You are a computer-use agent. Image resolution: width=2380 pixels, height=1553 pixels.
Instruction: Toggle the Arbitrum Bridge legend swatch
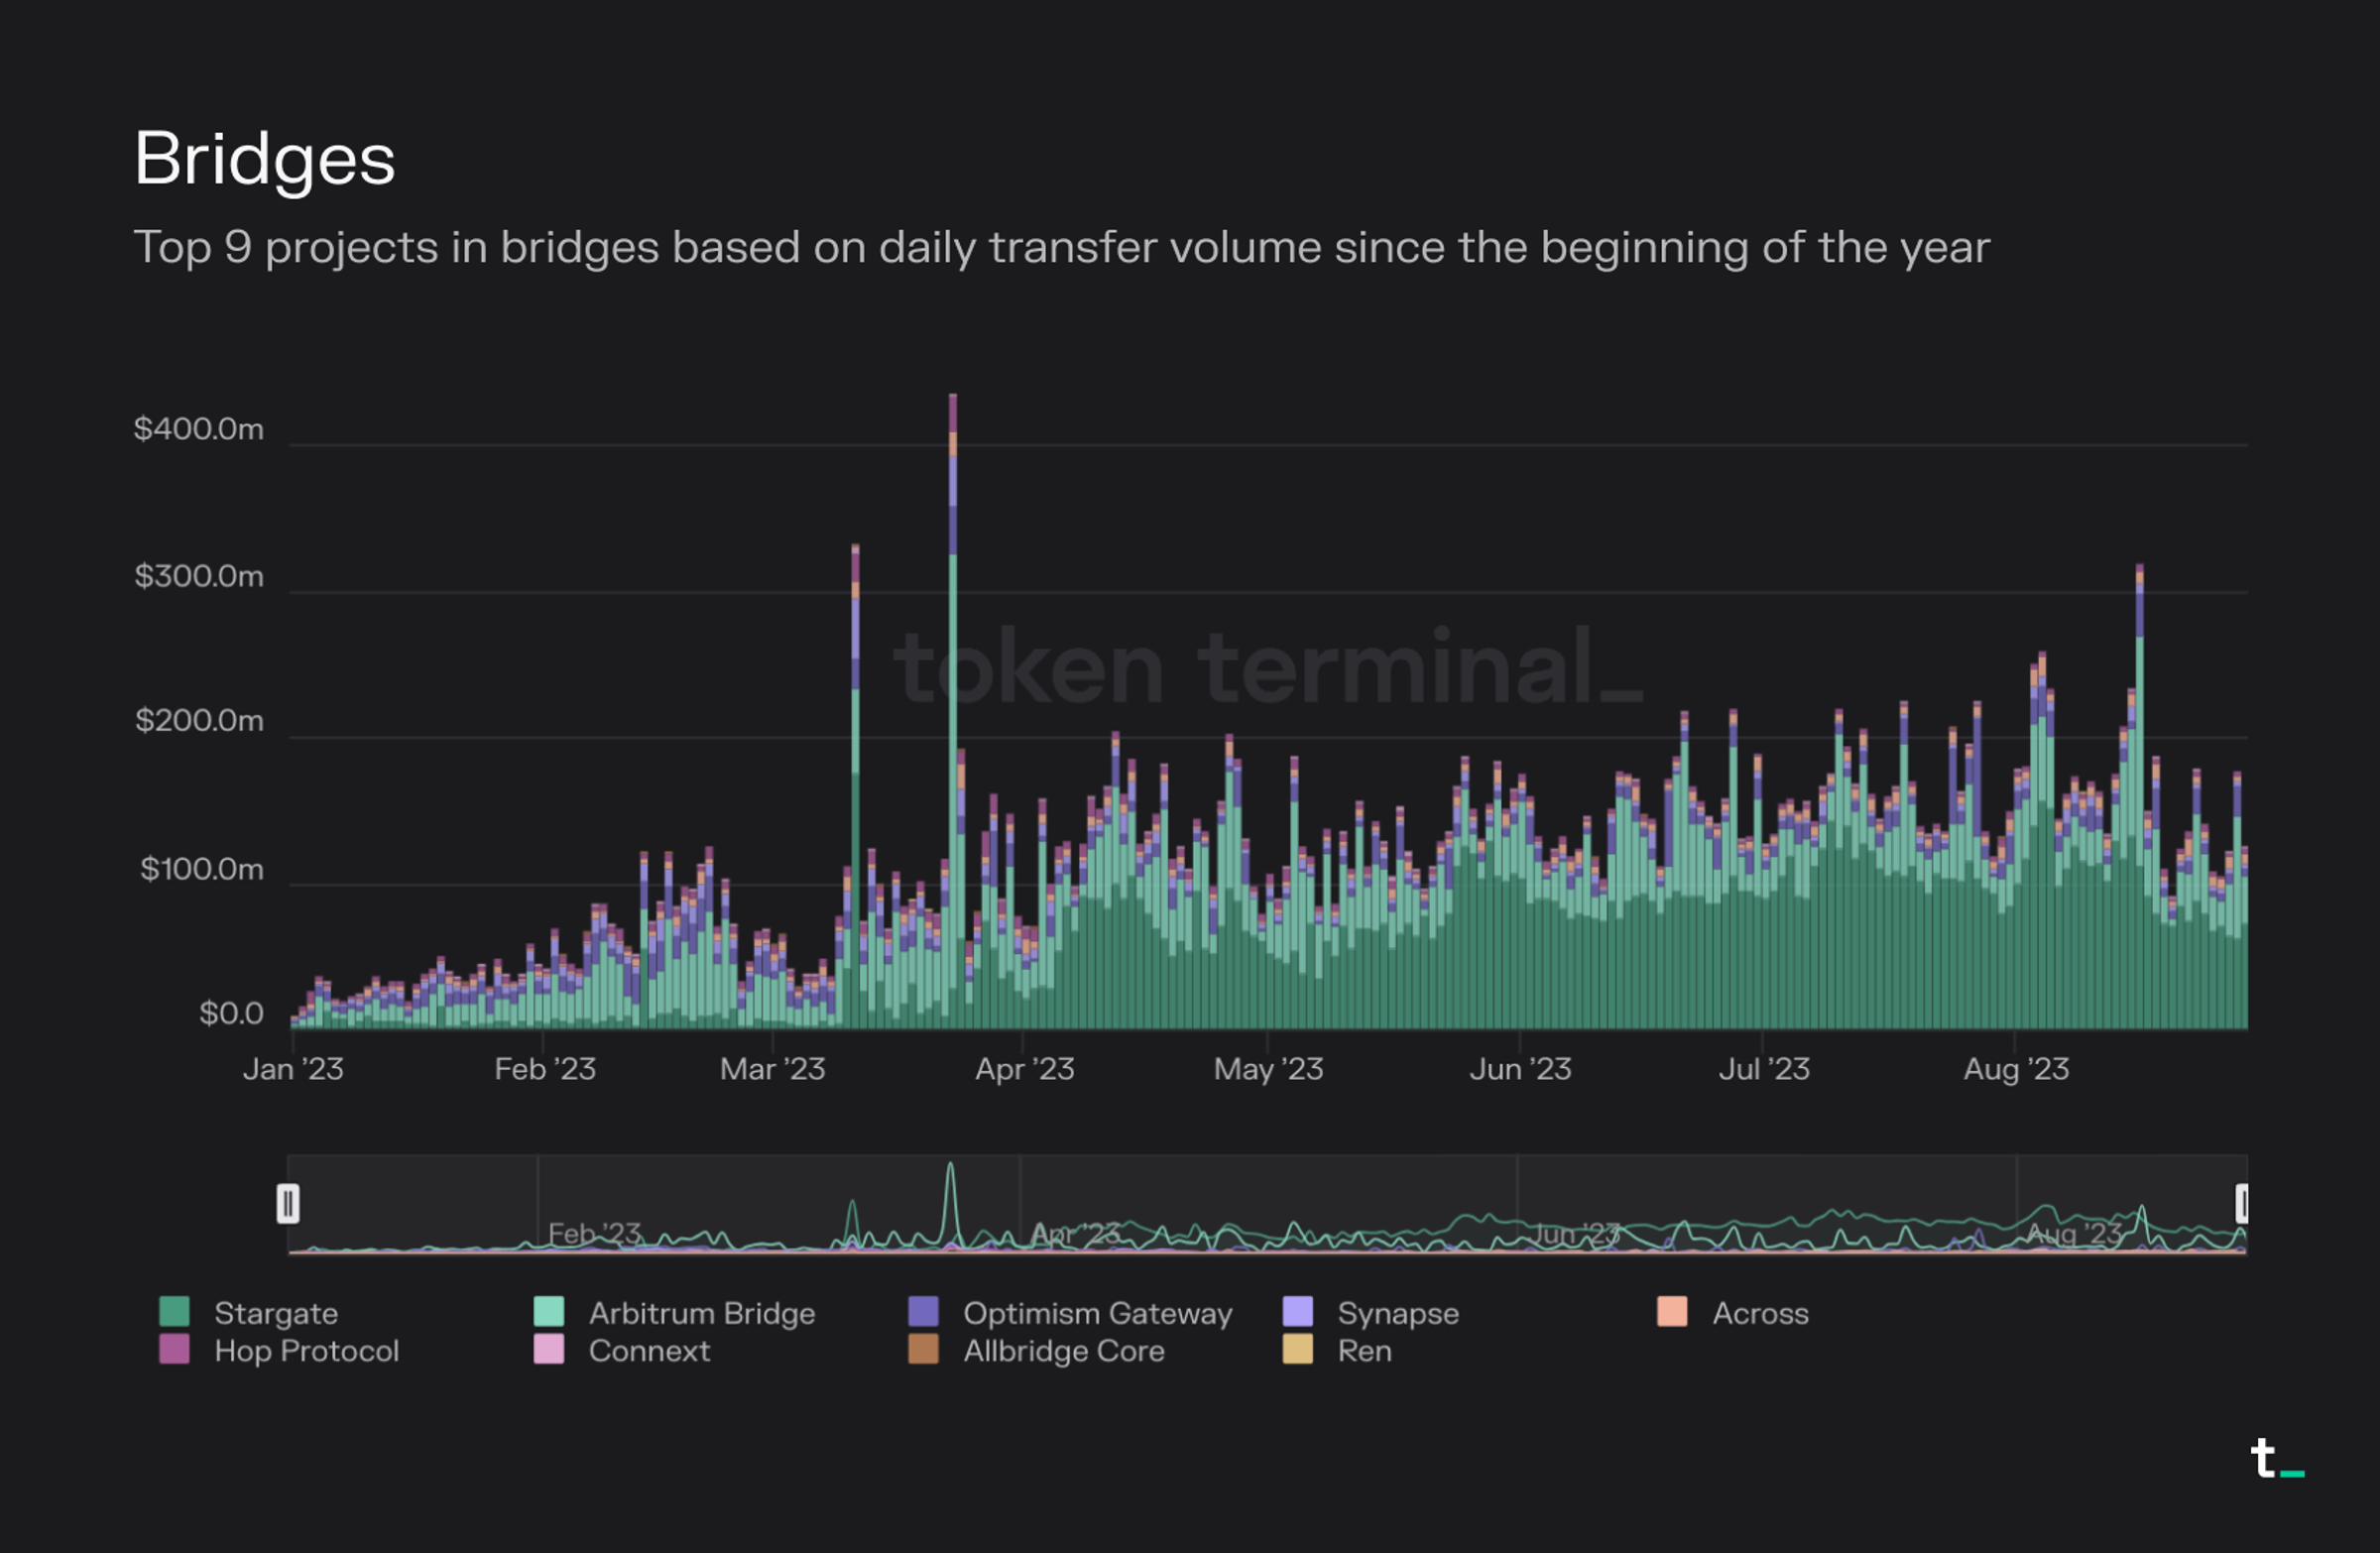coord(549,1311)
